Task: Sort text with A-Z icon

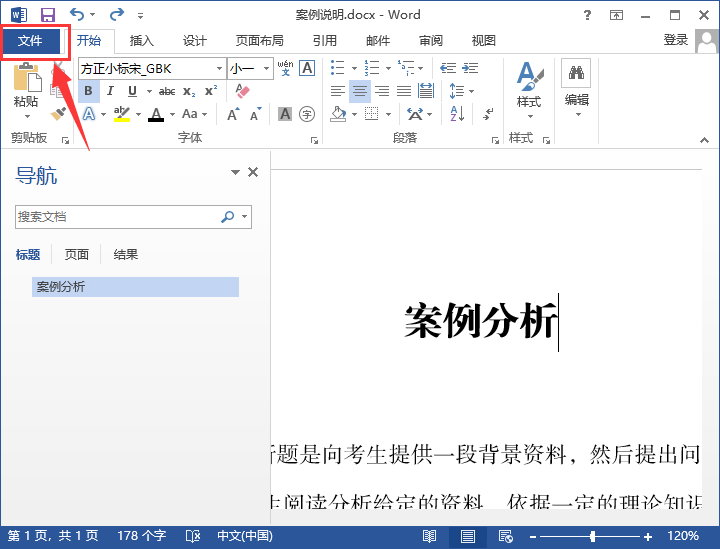Action: 457,113
